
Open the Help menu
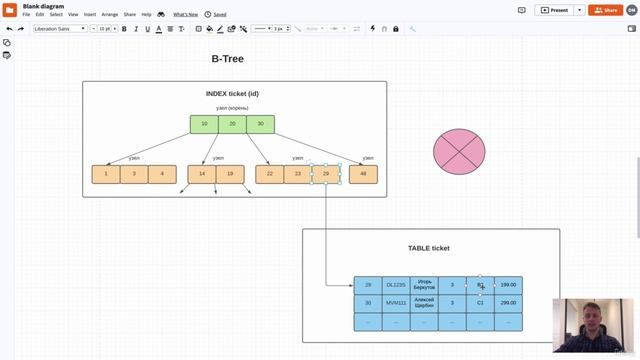(x=147, y=14)
